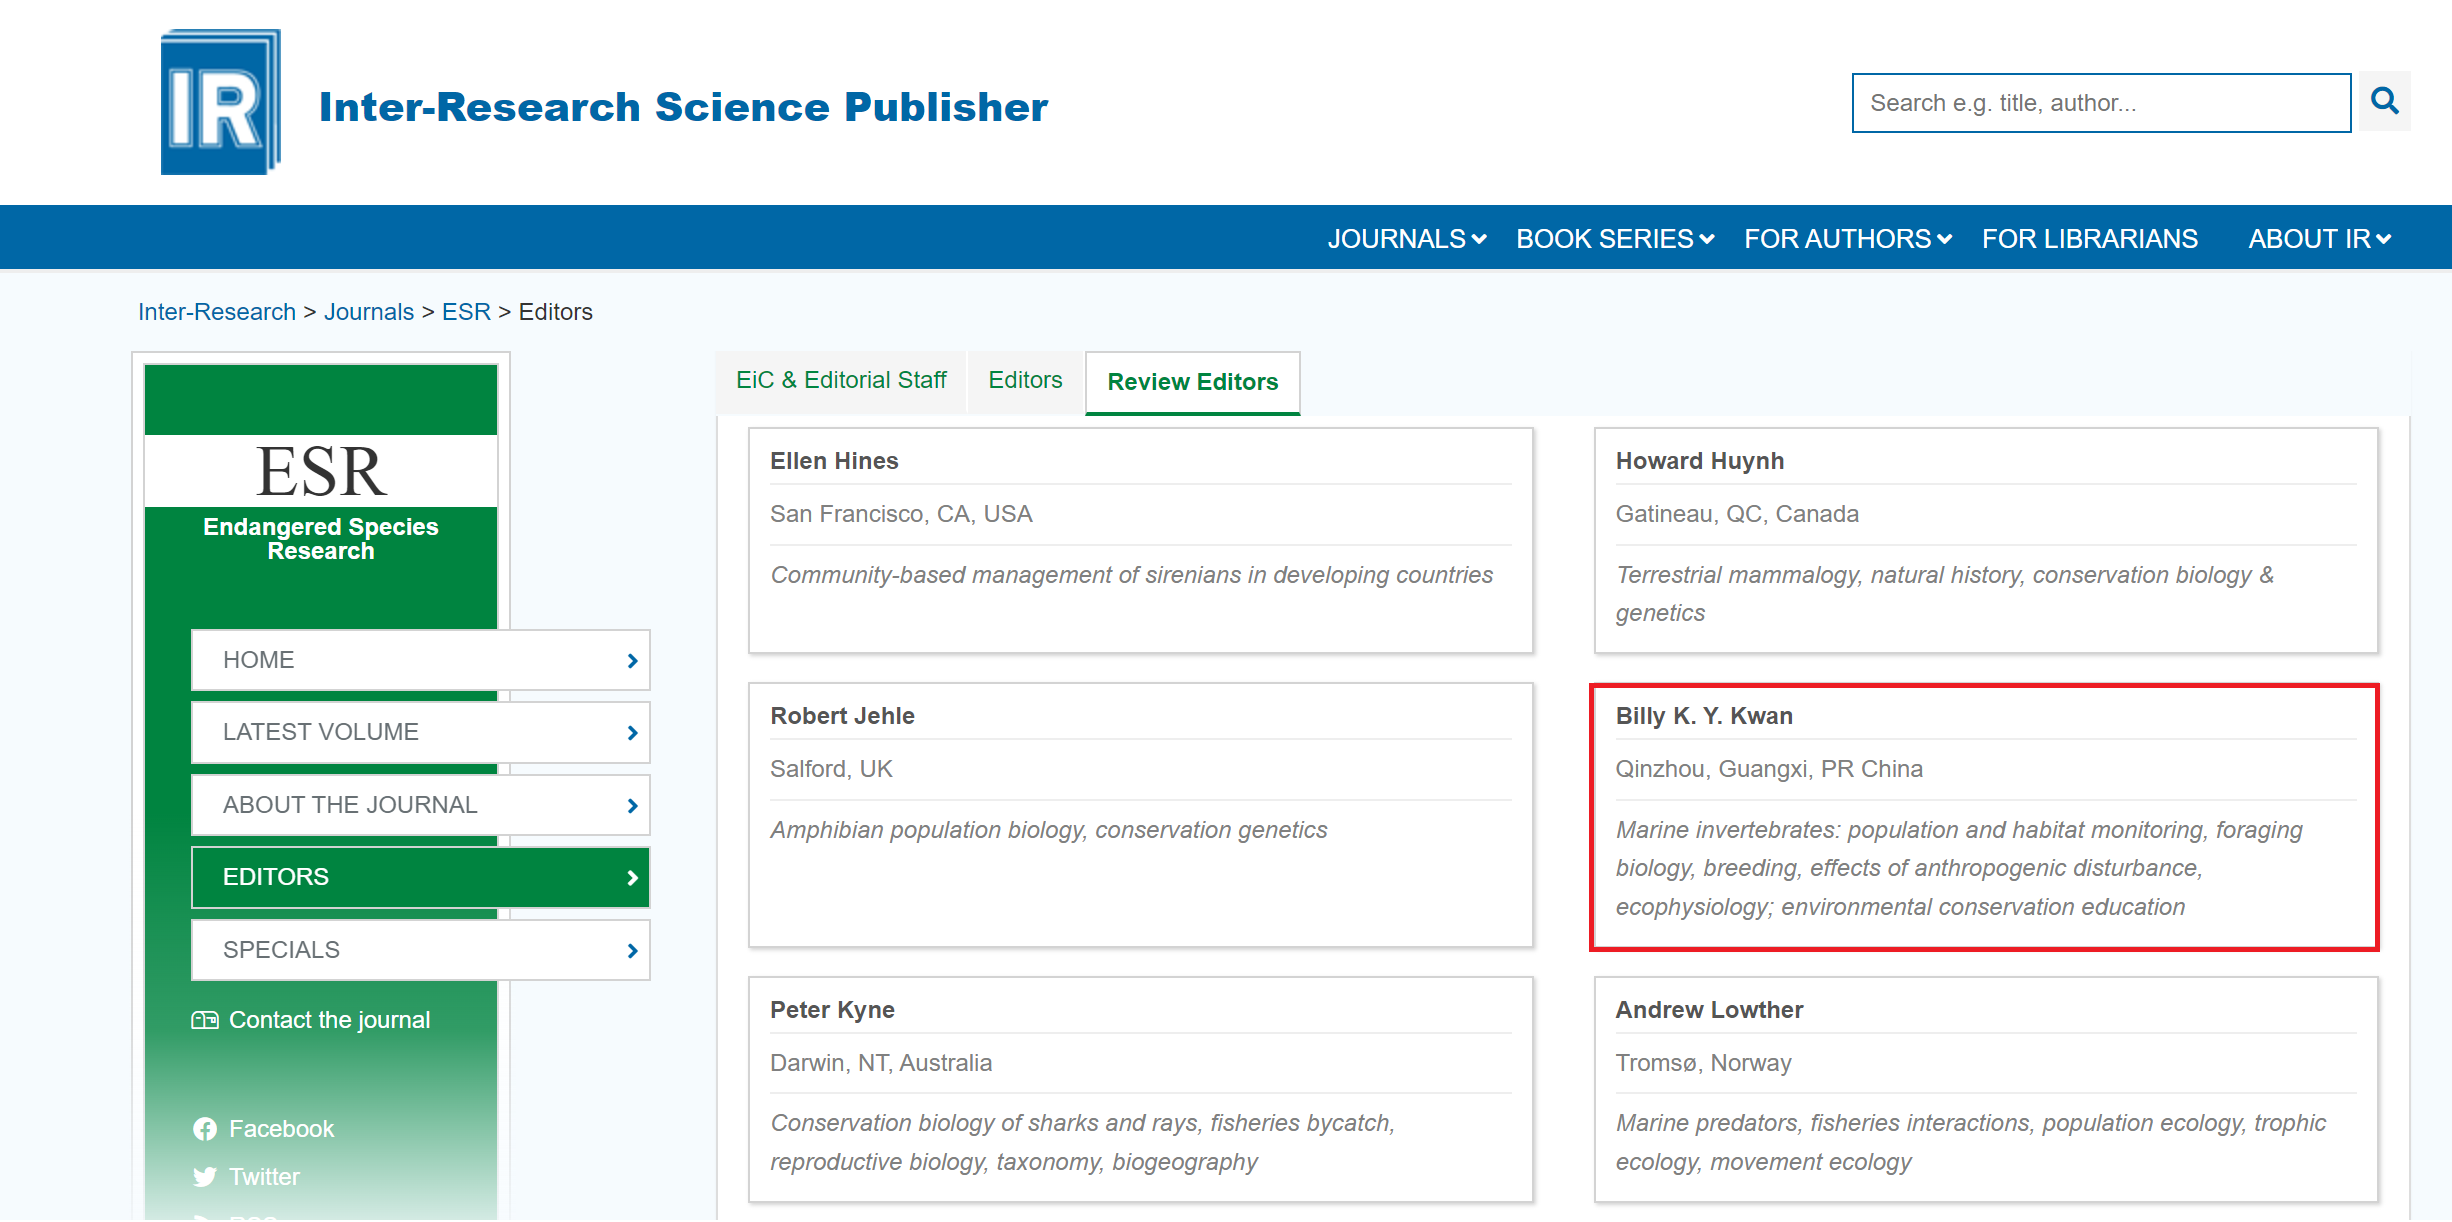Click the contact card icon beside Contact the journal
The image size is (2452, 1222).
(205, 1020)
